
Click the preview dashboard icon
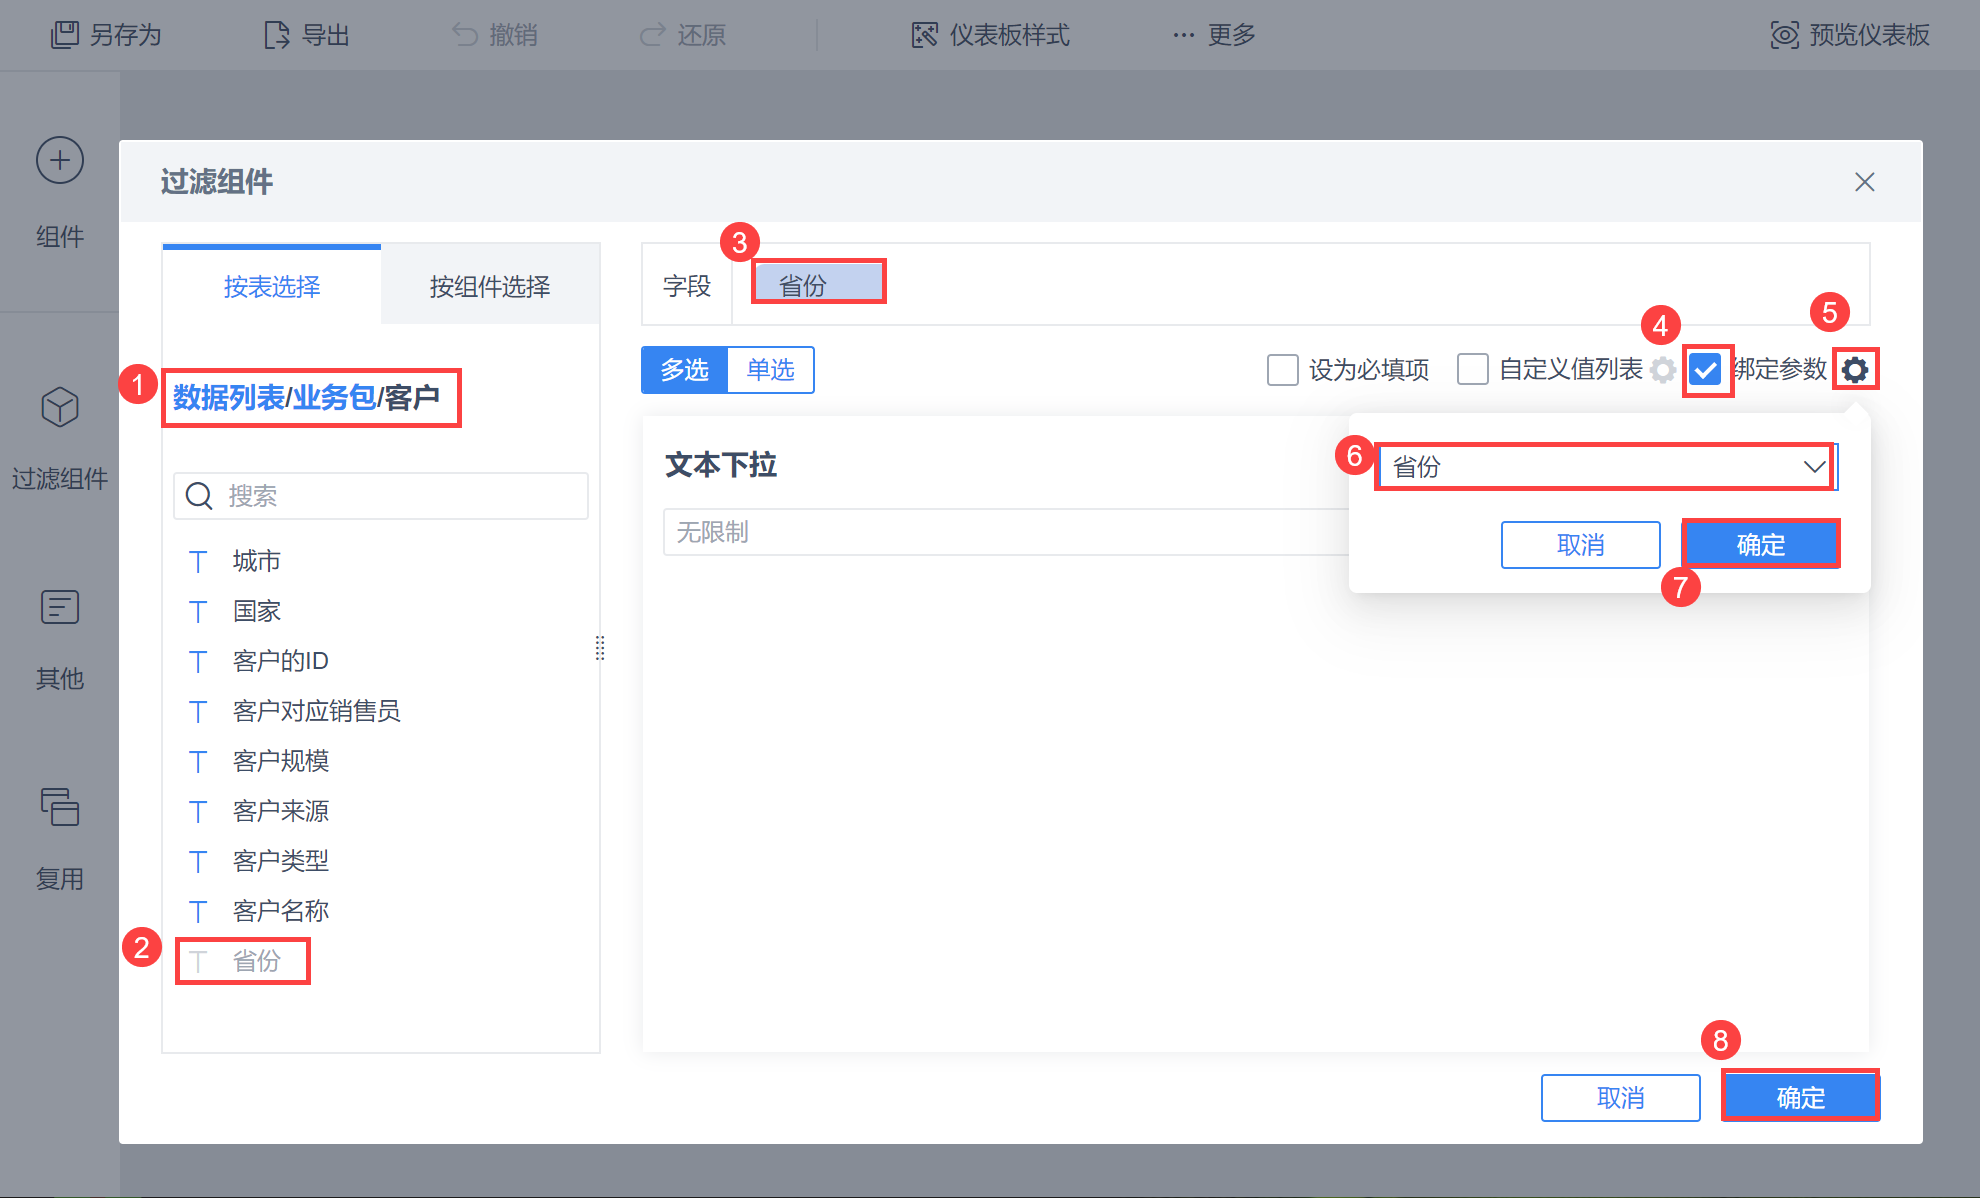pos(1784,35)
